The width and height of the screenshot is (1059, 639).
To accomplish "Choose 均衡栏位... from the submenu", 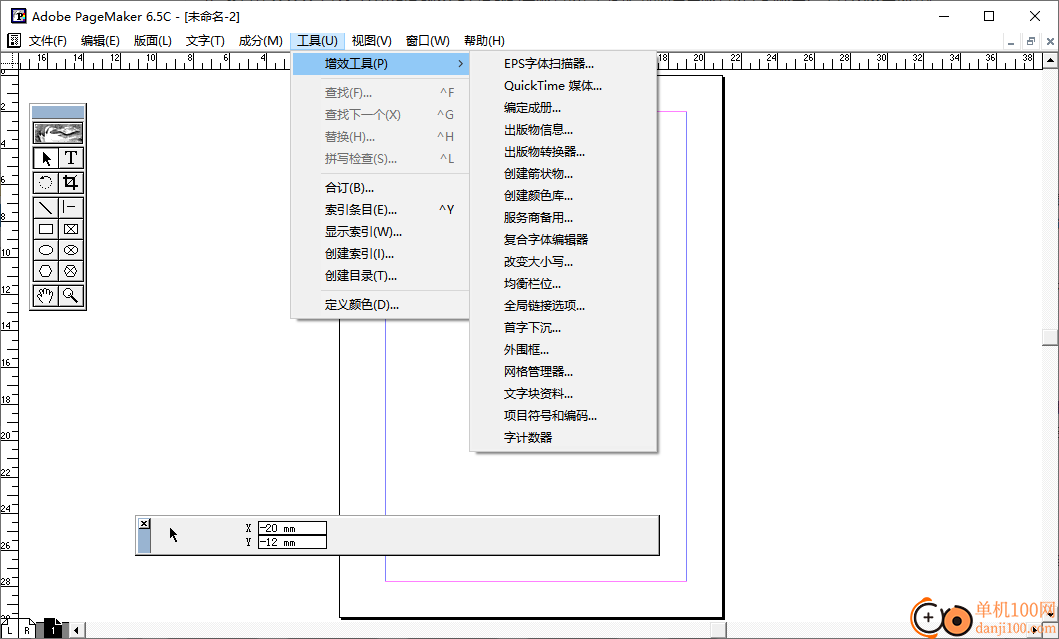I will pyautogui.click(x=563, y=284).
